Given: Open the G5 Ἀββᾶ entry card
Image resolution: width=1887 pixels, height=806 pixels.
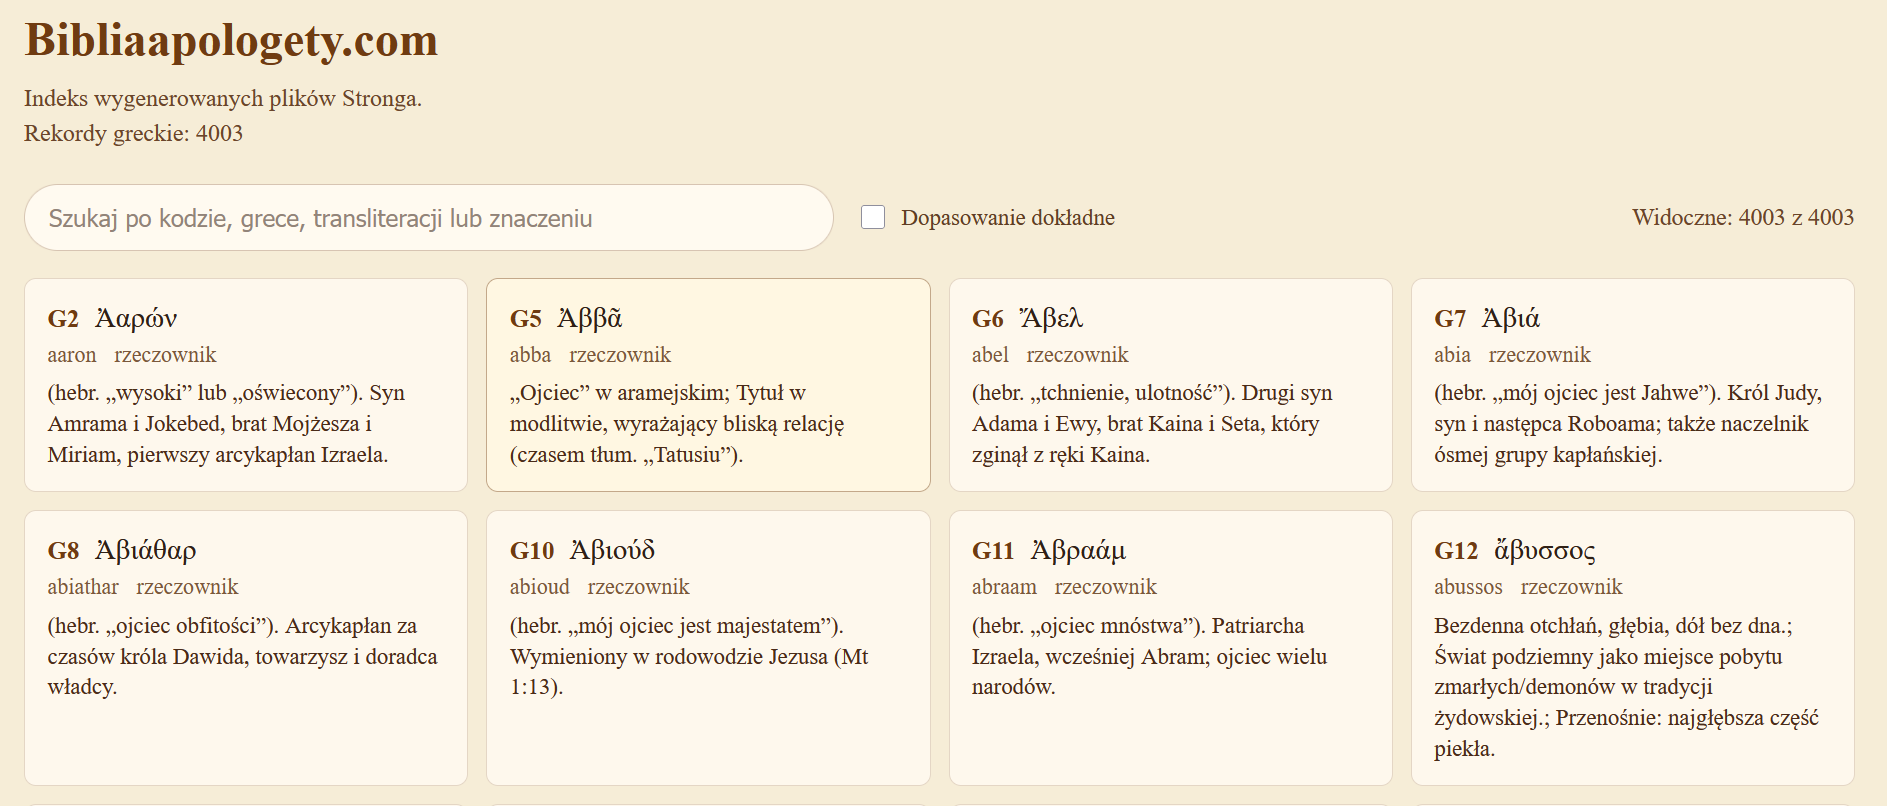Looking at the screenshot, I should [708, 385].
